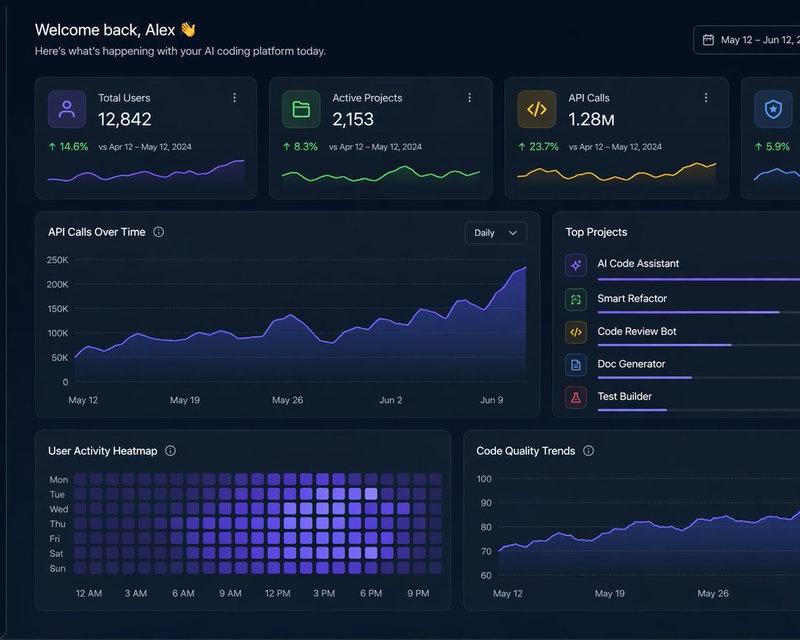The width and height of the screenshot is (800, 640).
Task: Show info for Code Quality Trends
Action: pos(588,451)
